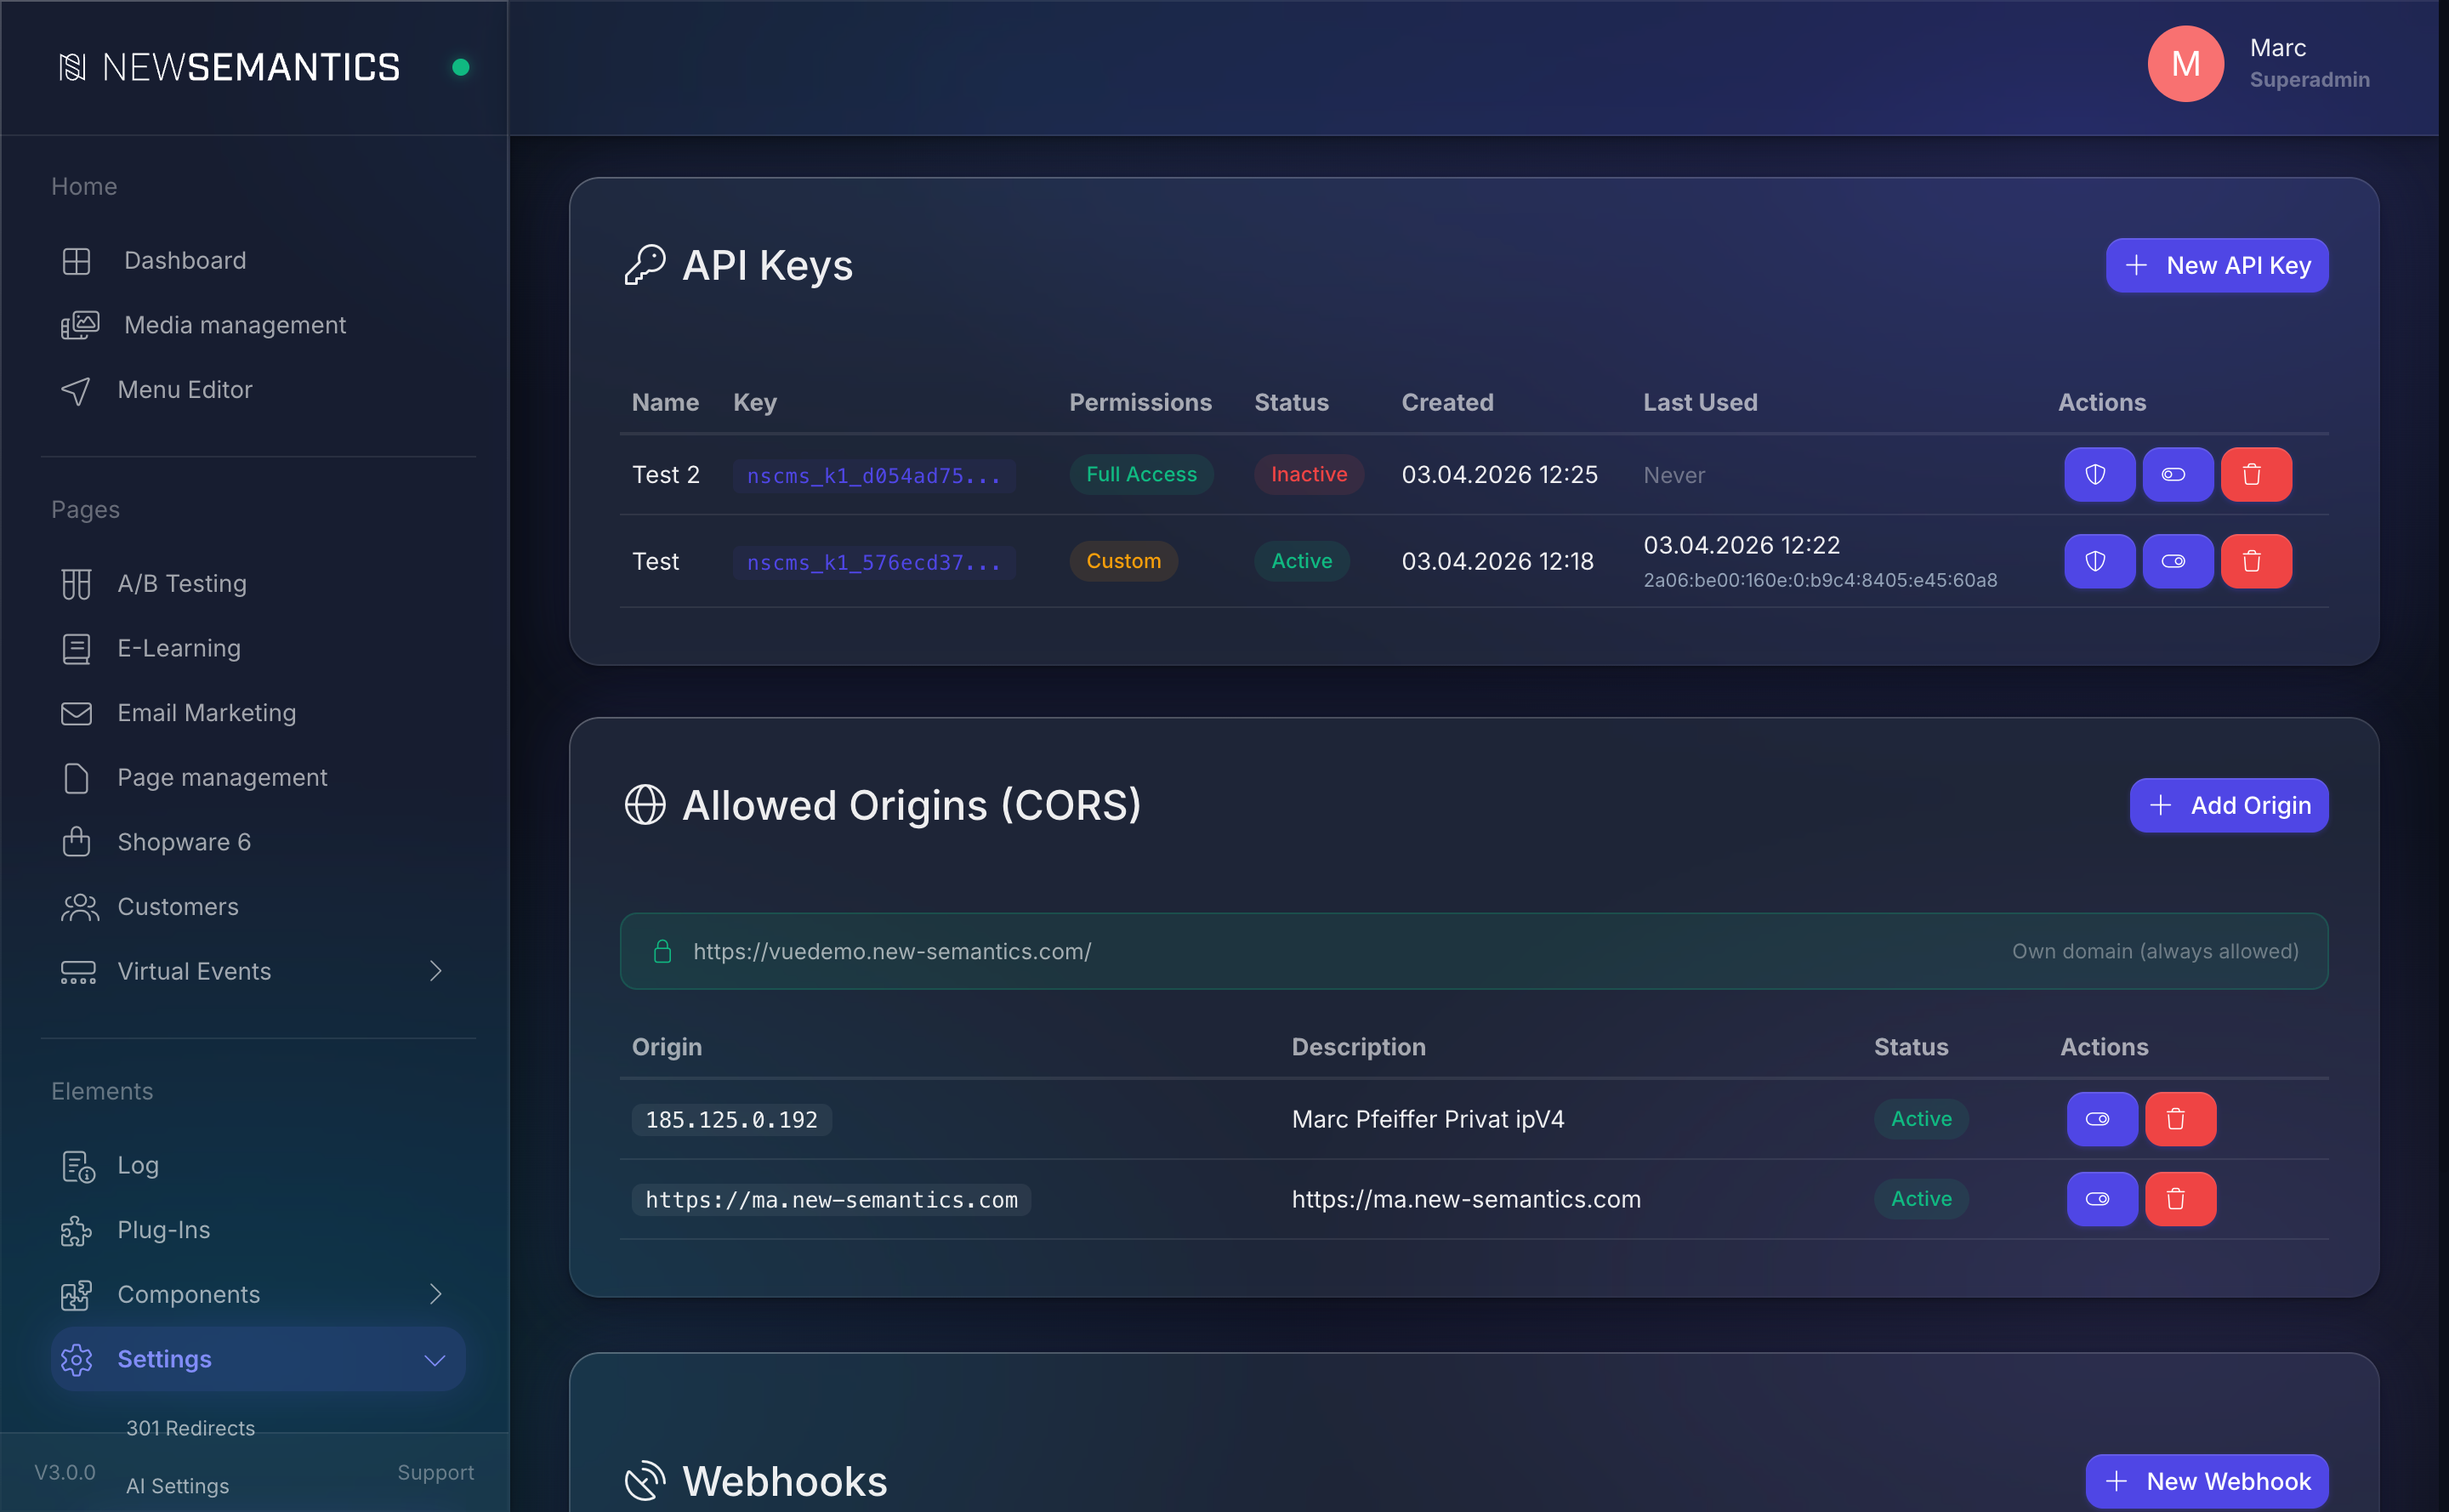Click Last Used column header

(x=1700, y=402)
